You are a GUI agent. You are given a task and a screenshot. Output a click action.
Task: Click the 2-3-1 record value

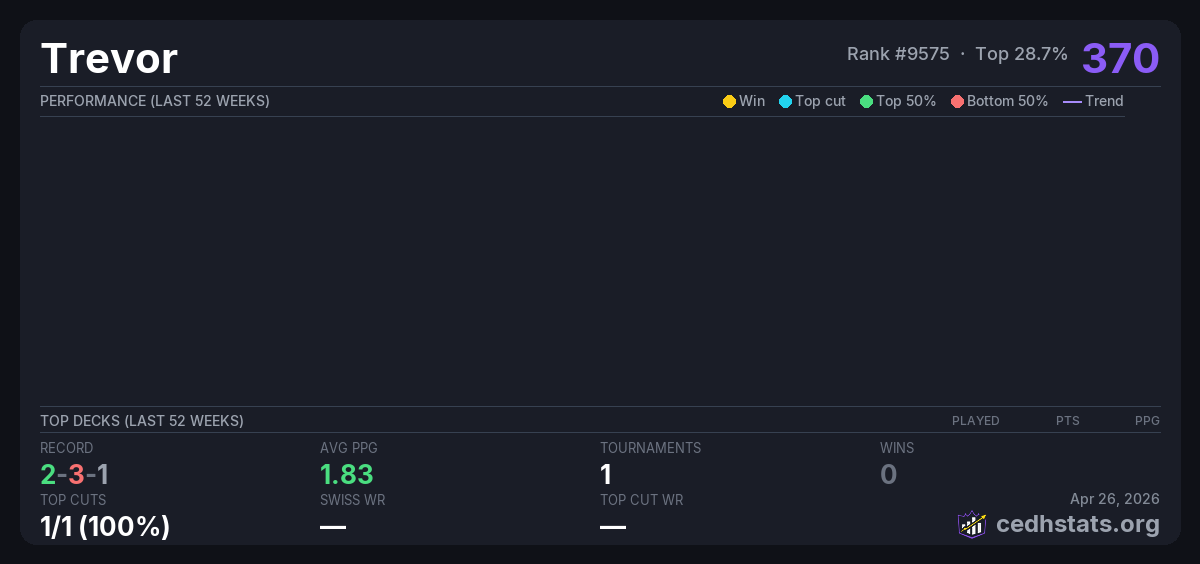[x=75, y=474]
